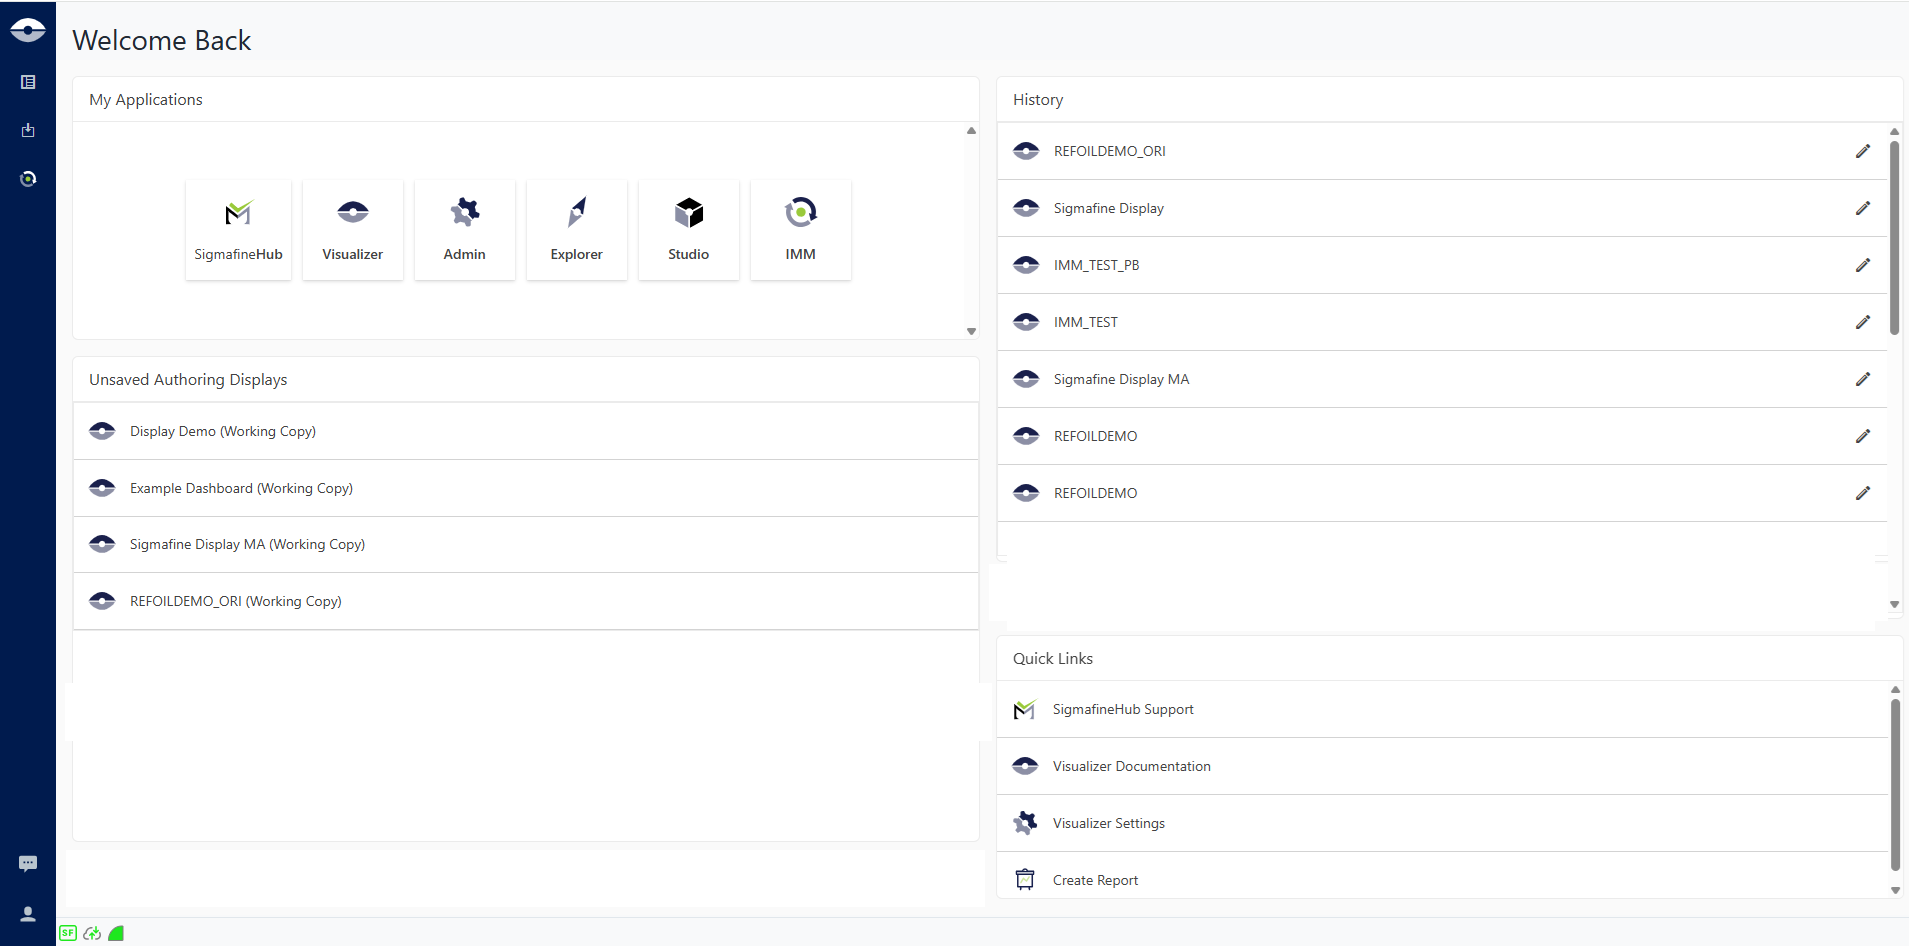Click the pencil icon beside Sigmafine Display MA
The image size is (1909, 946).
(x=1862, y=379)
